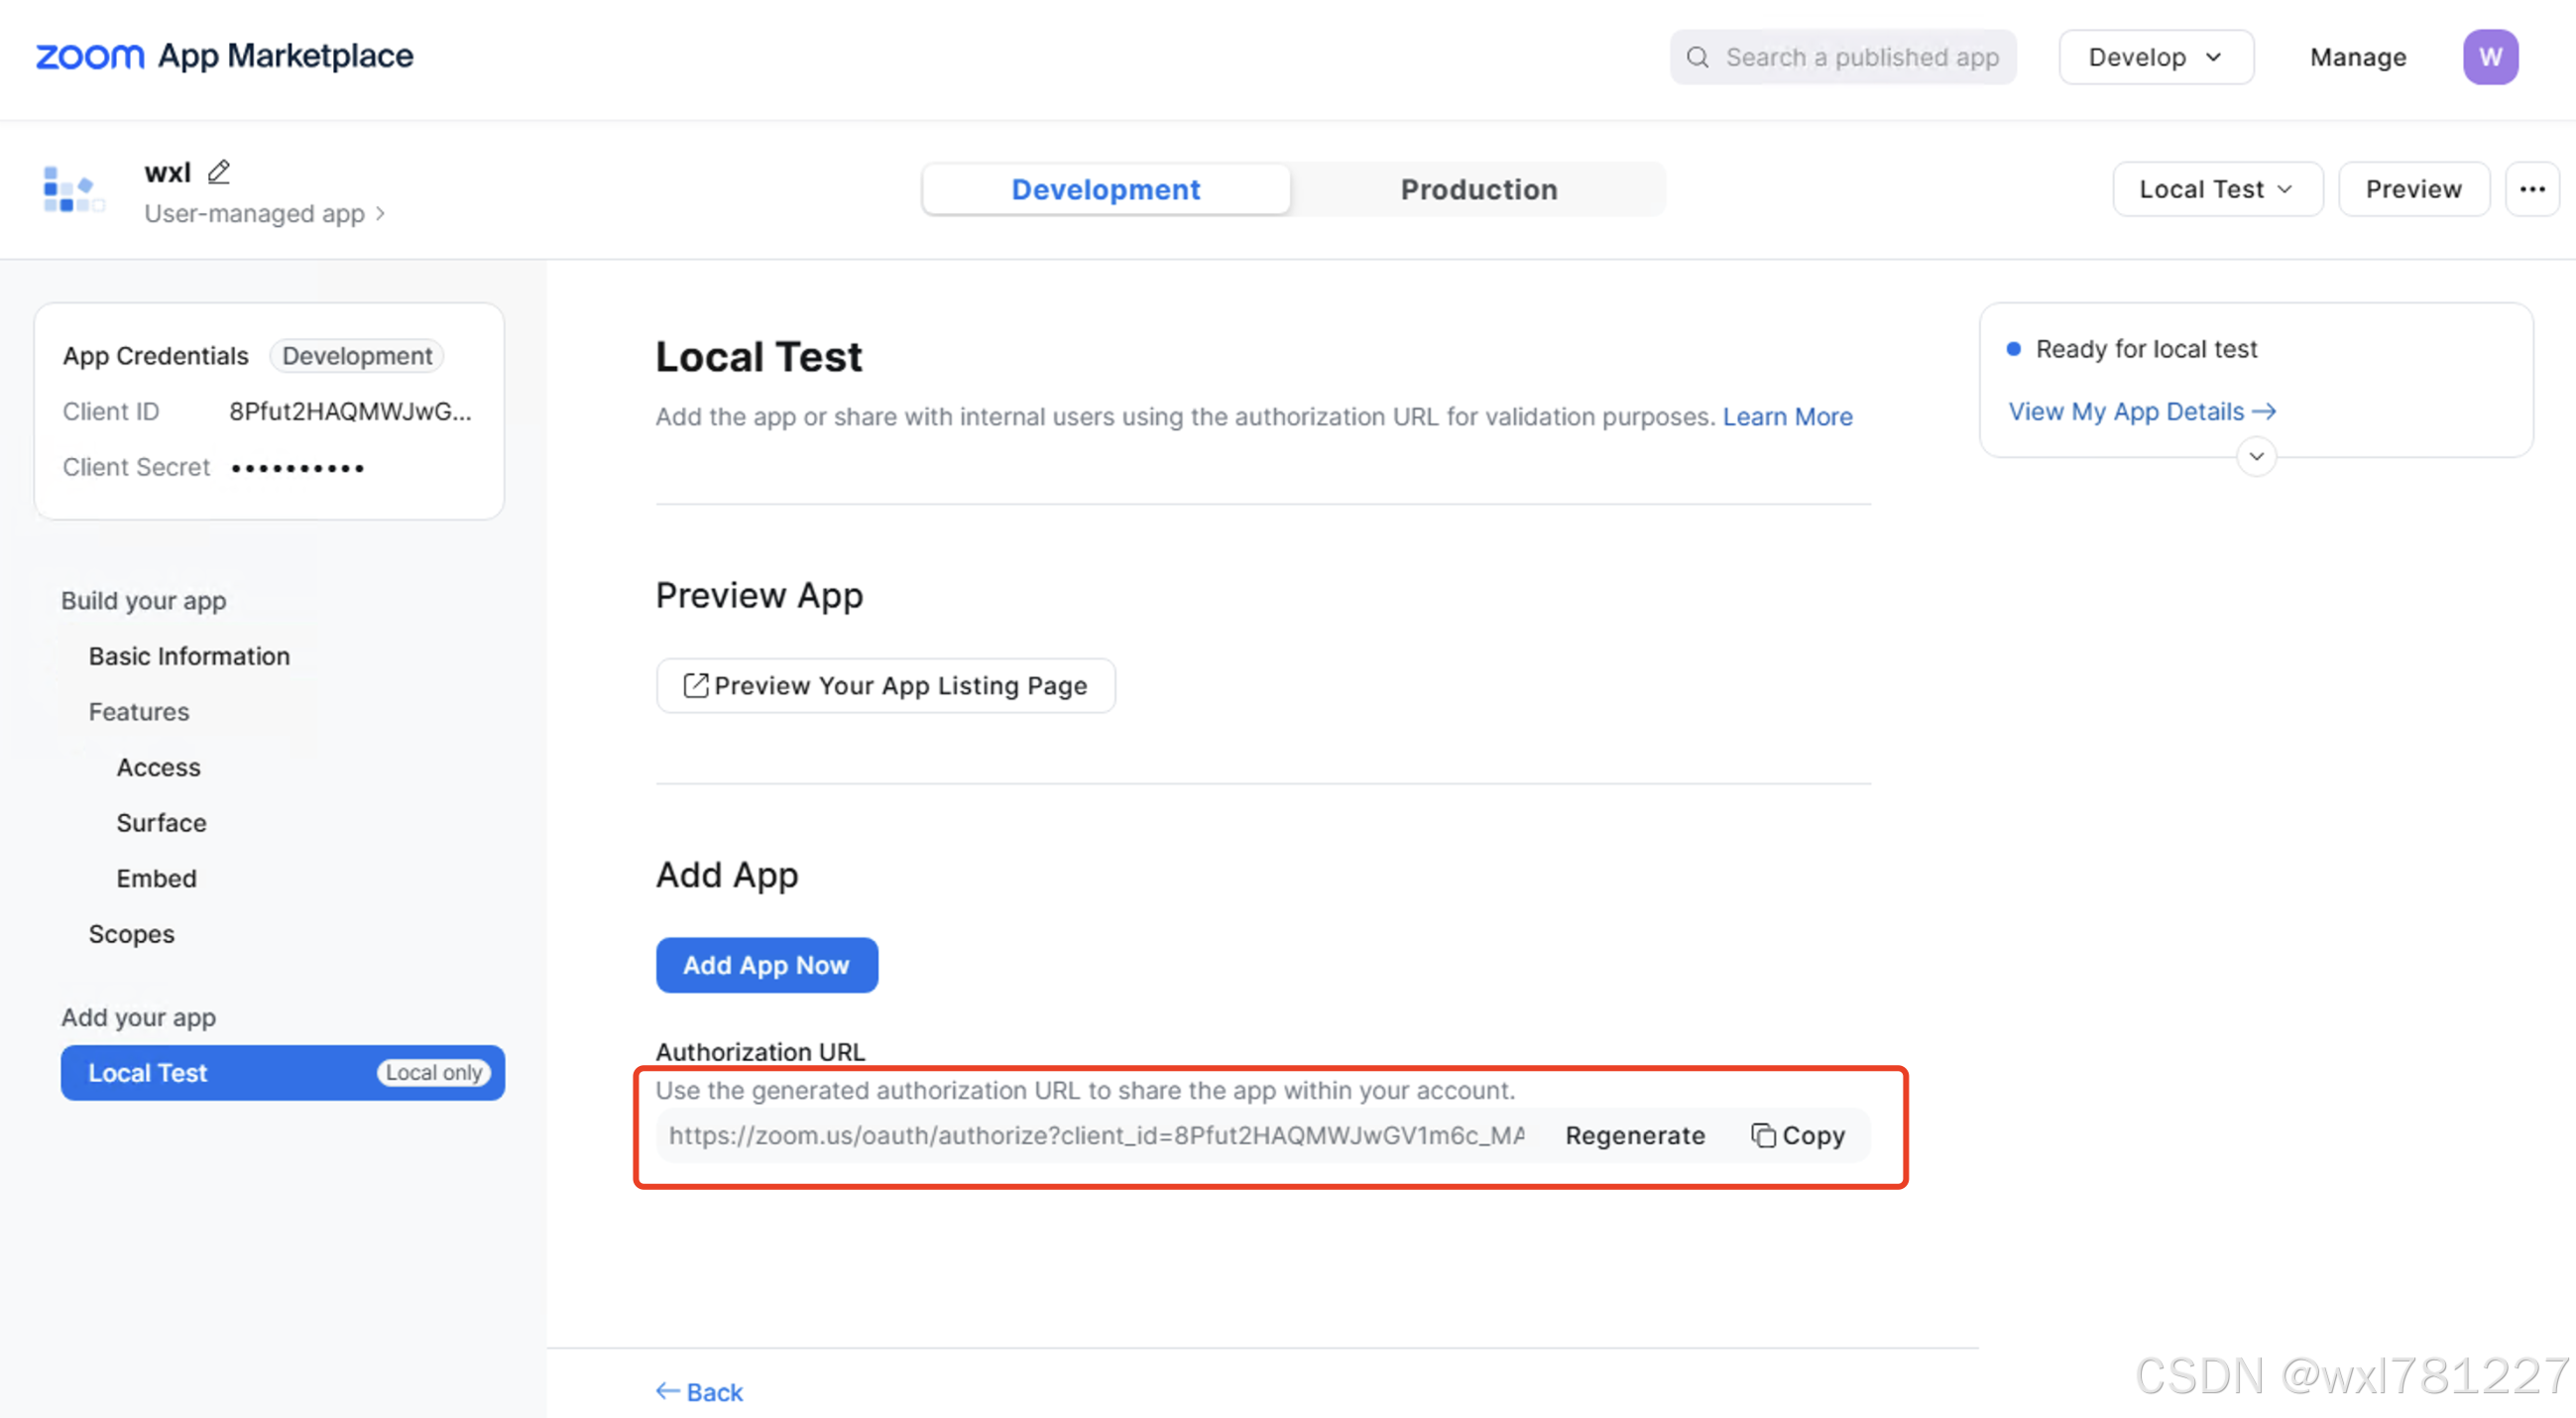Click the Zoom App Marketplace logo
Viewport: 2576px width, 1418px height.
coord(224,56)
